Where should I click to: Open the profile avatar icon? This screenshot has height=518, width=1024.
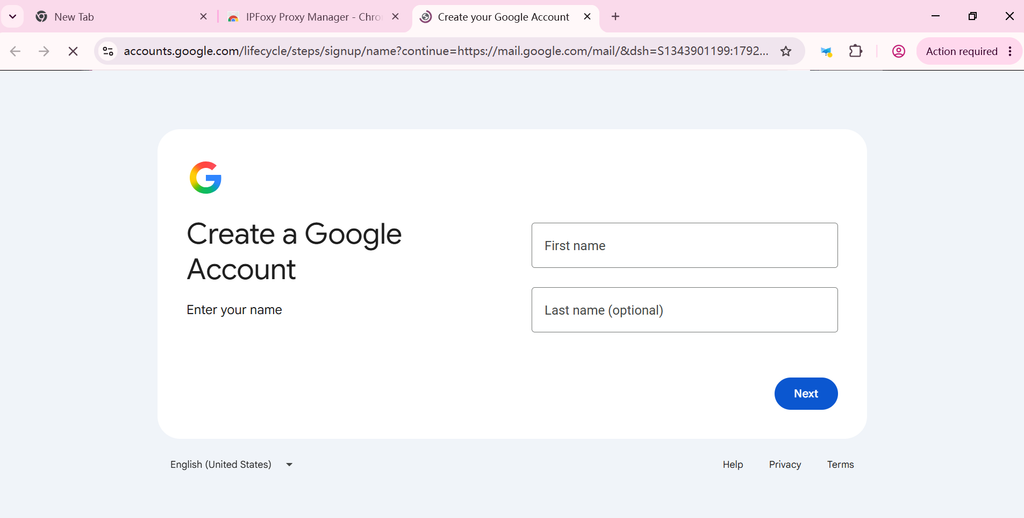[x=899, y=51]
